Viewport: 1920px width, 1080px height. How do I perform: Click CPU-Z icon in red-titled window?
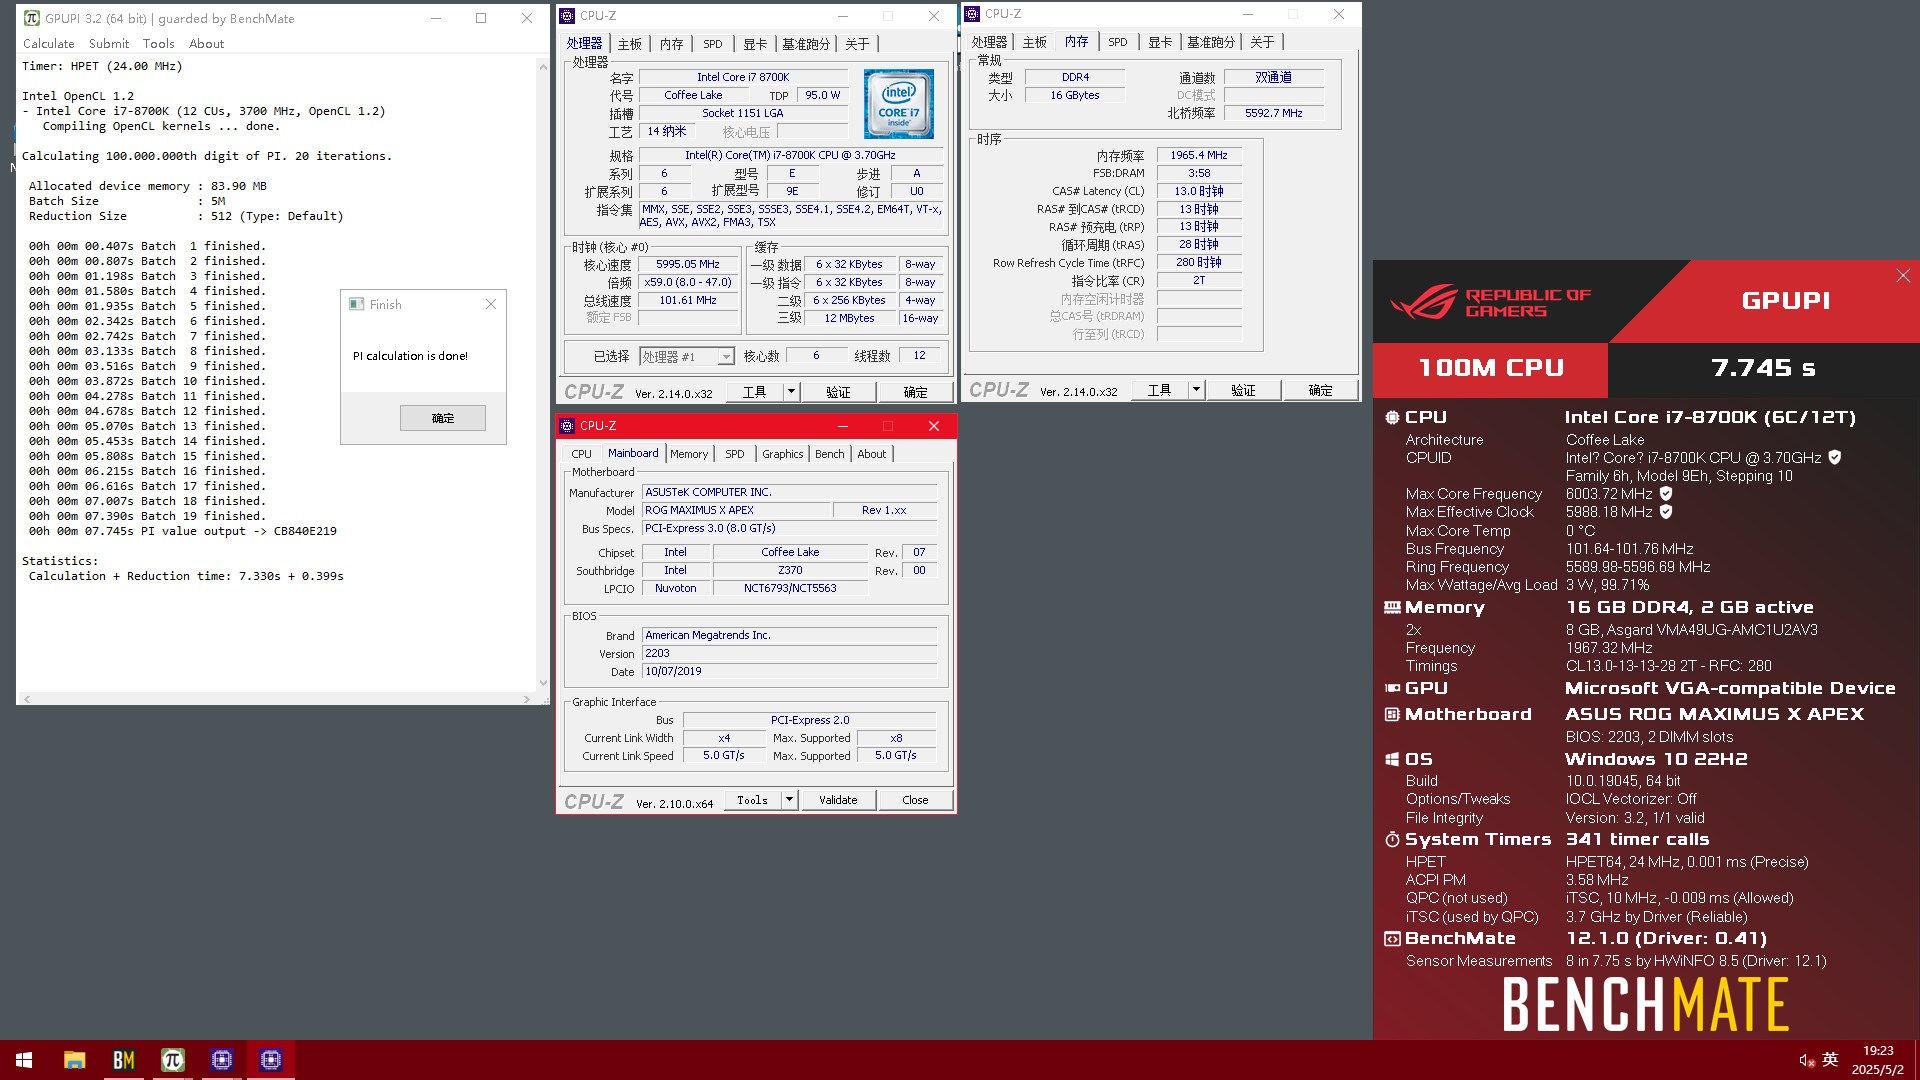coord(567,426)
